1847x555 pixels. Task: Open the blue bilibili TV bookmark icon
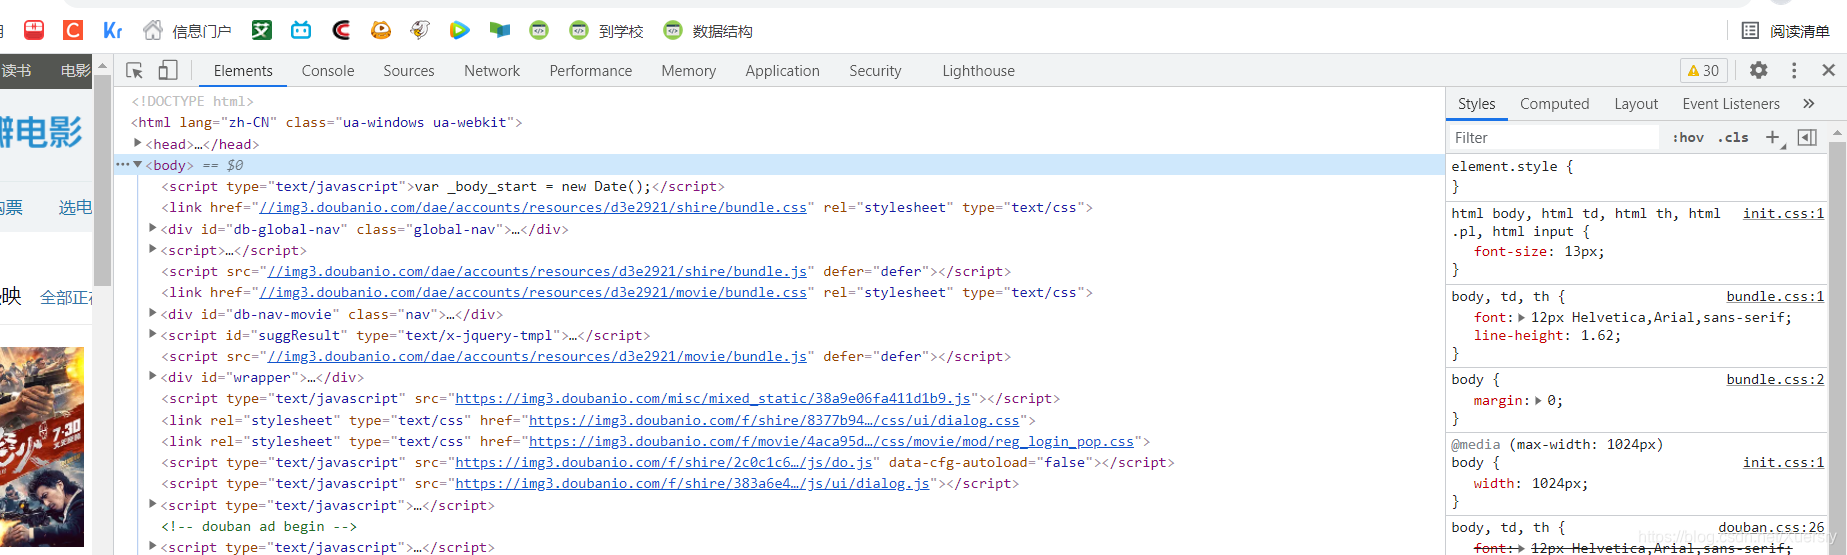(301, 30)
